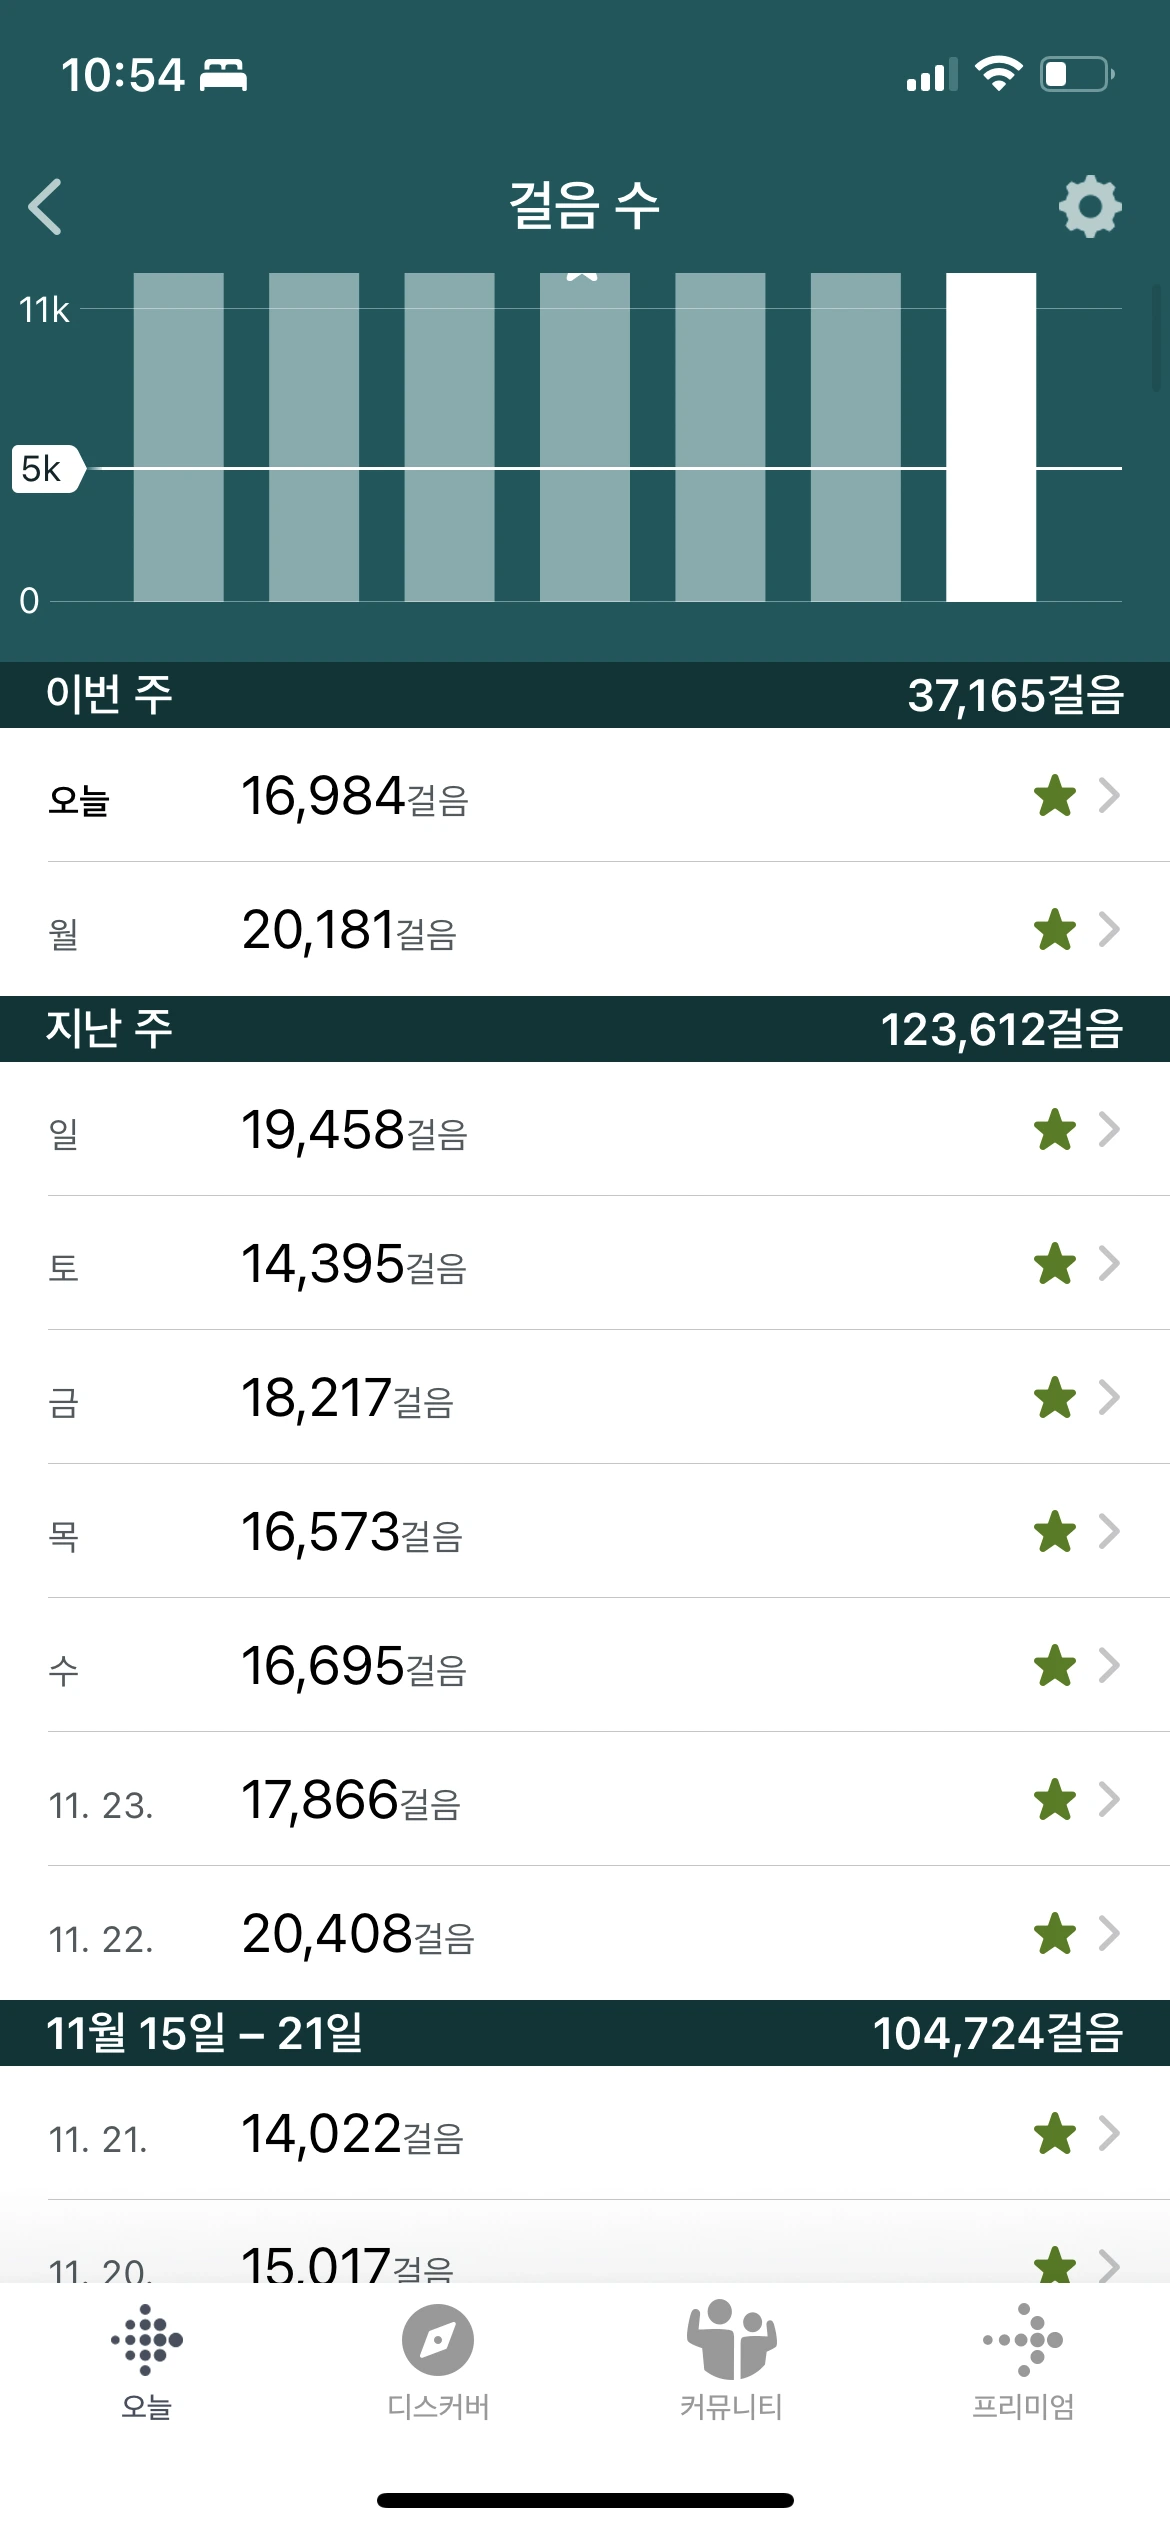
Task: Tap the green star for 16,984 steps
Action: pyautogui.click(x=1055, y=796)
